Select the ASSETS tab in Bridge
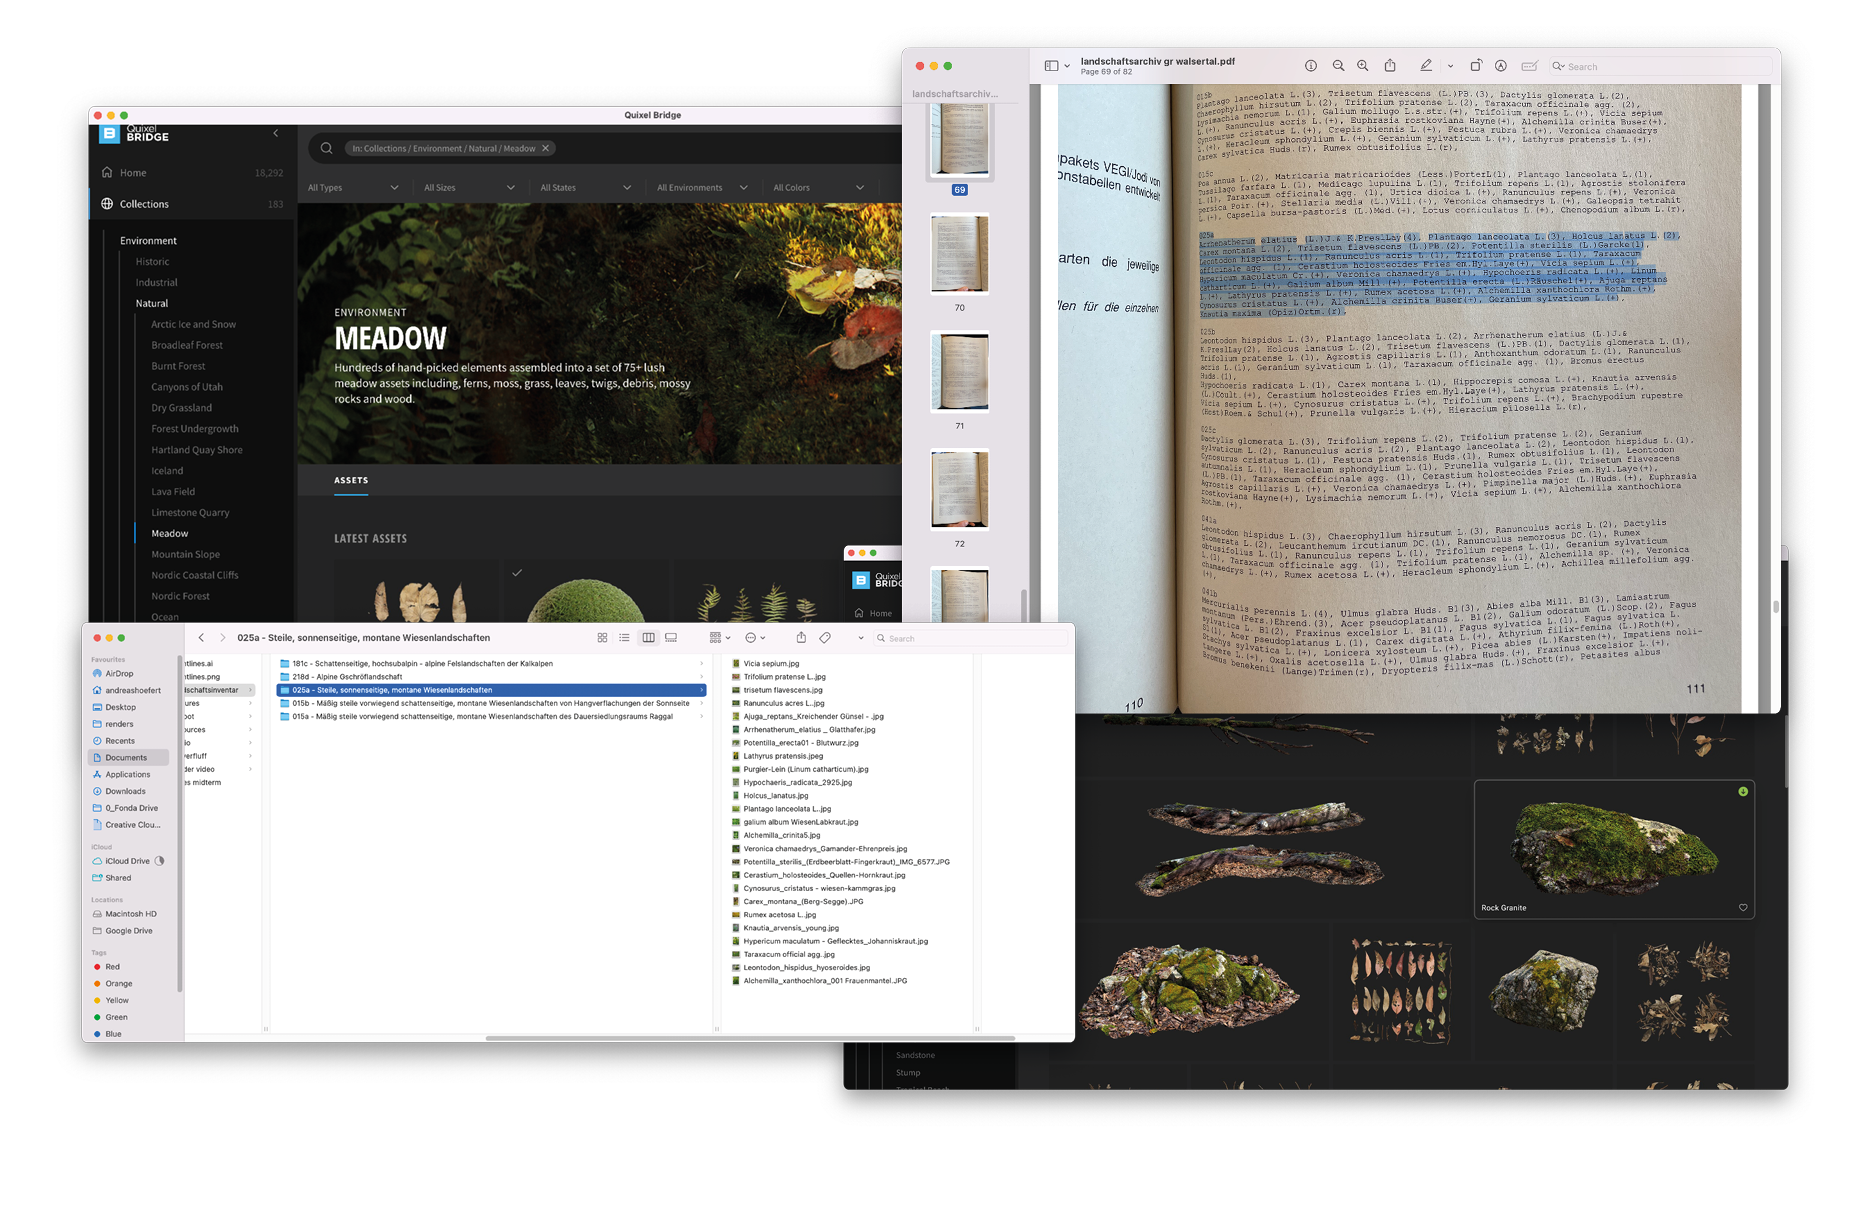Screen dimensions: 1867x1209 351,480
